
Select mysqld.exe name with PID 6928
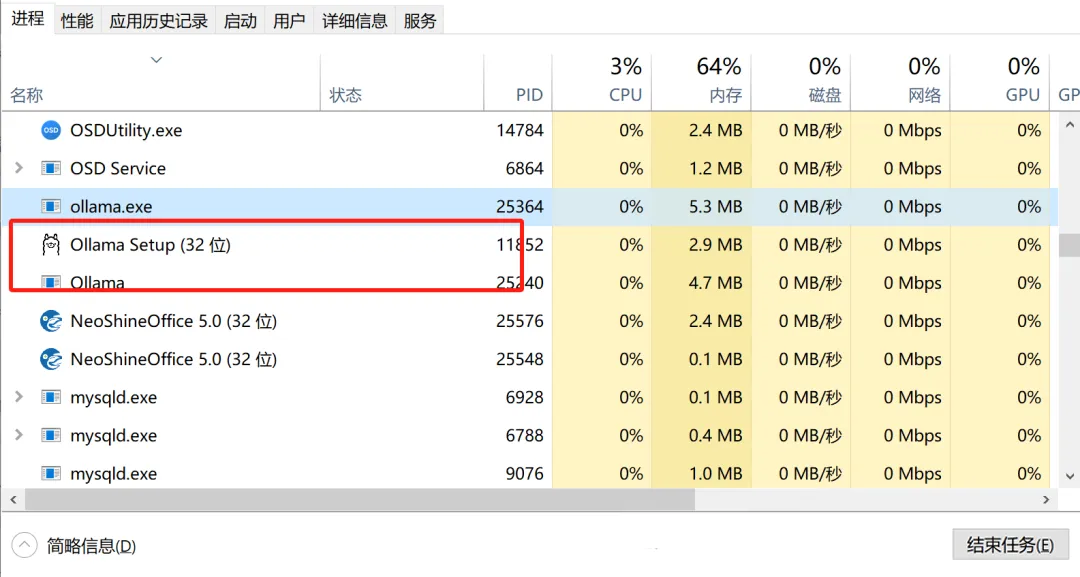114,397
